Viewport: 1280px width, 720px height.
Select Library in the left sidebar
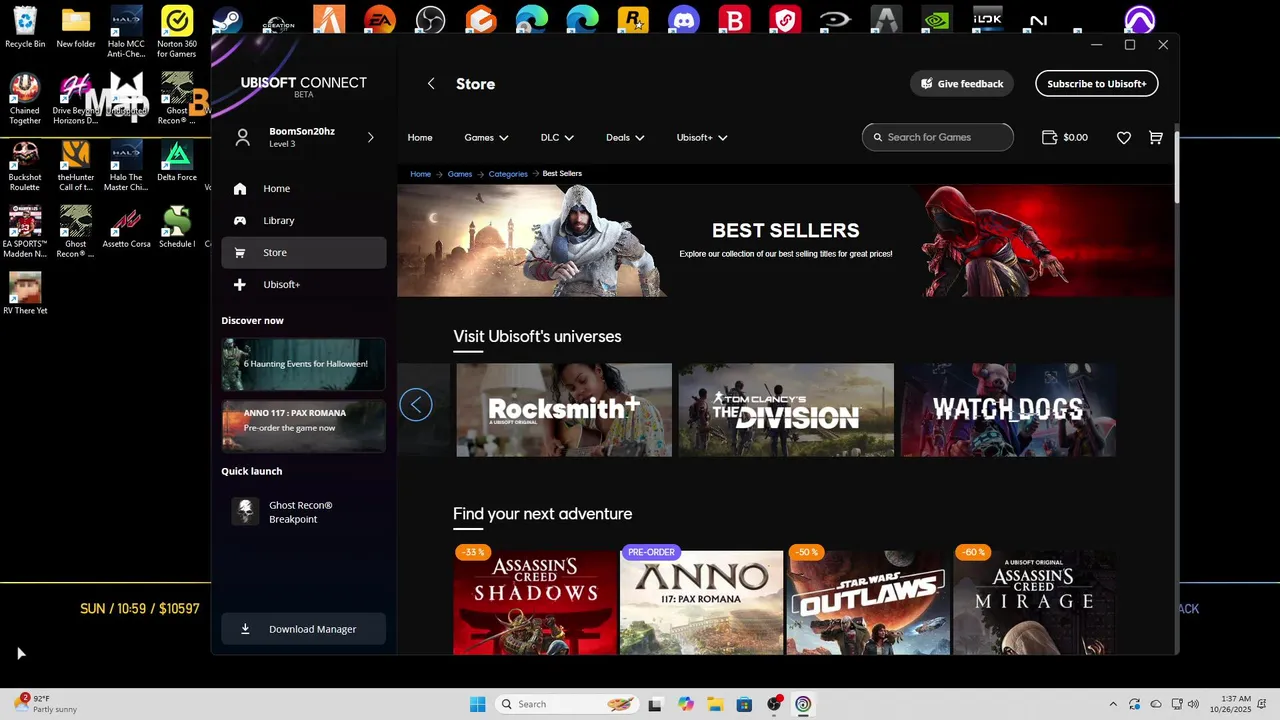tap(304, 220)
